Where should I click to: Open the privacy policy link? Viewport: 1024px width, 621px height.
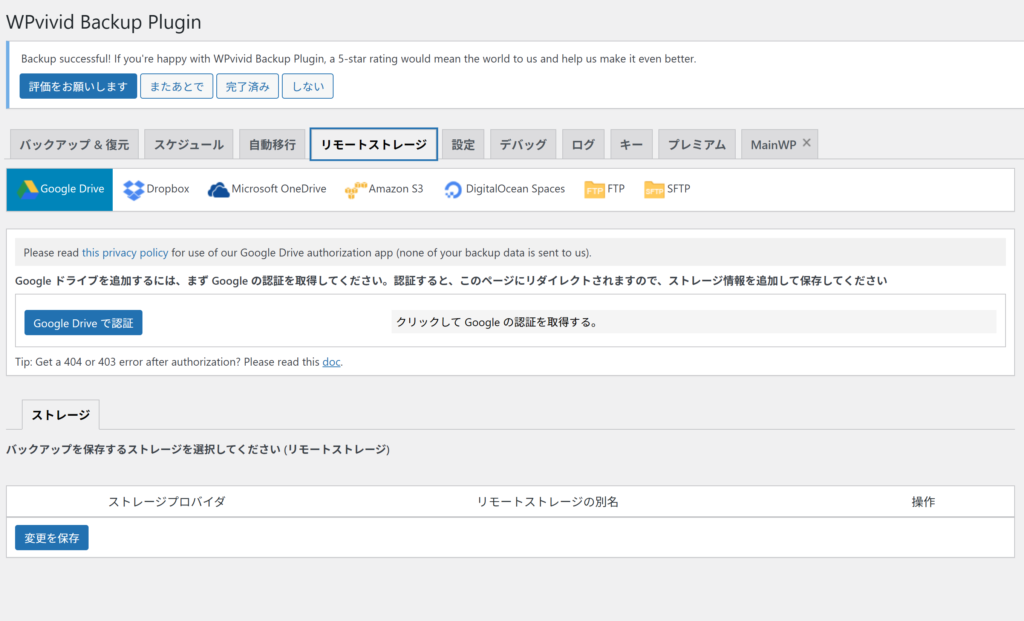click(125, 253)
